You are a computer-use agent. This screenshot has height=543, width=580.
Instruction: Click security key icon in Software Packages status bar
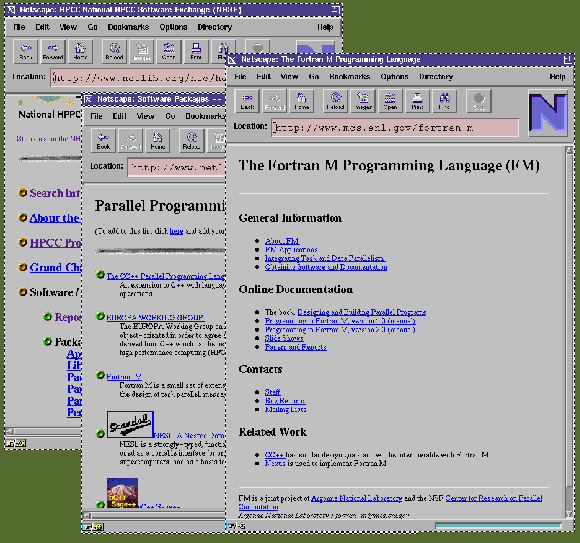pyautogui.click(x=93, y=527)
